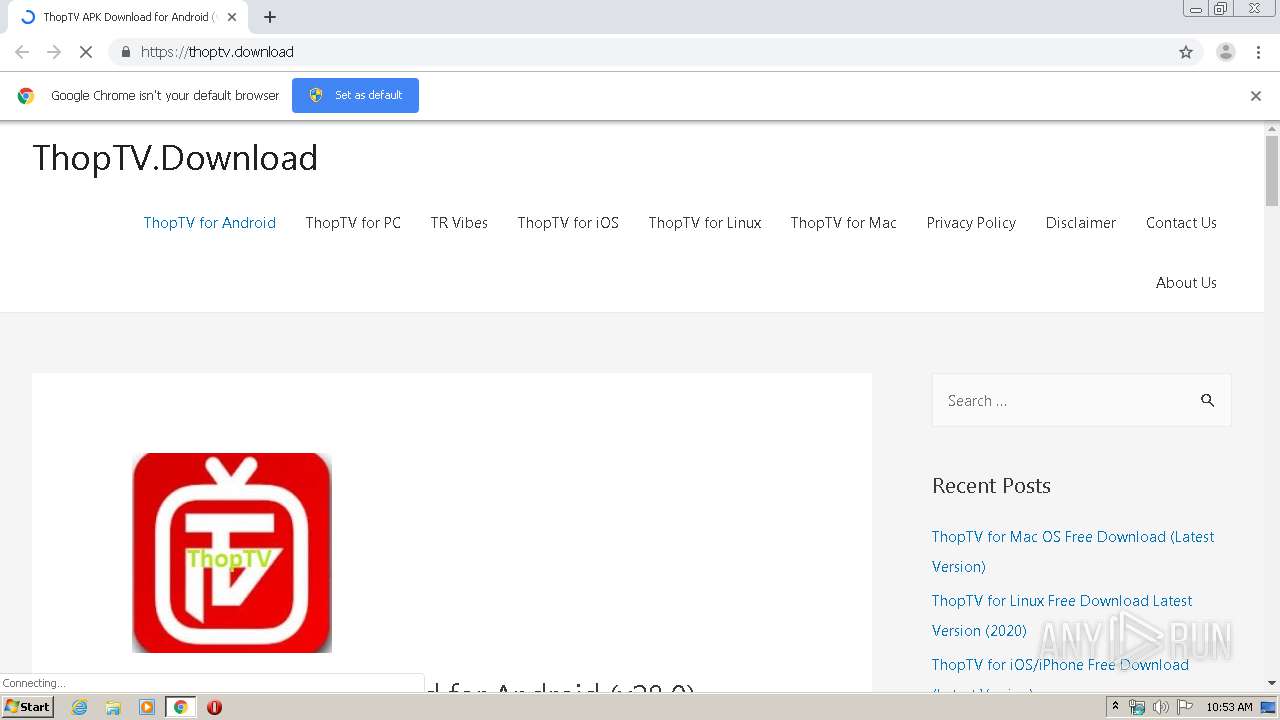1280x720 pixels.
Task: Click the red ThopTV logo image
Action: pyautogui.click(x=232, y=553)
